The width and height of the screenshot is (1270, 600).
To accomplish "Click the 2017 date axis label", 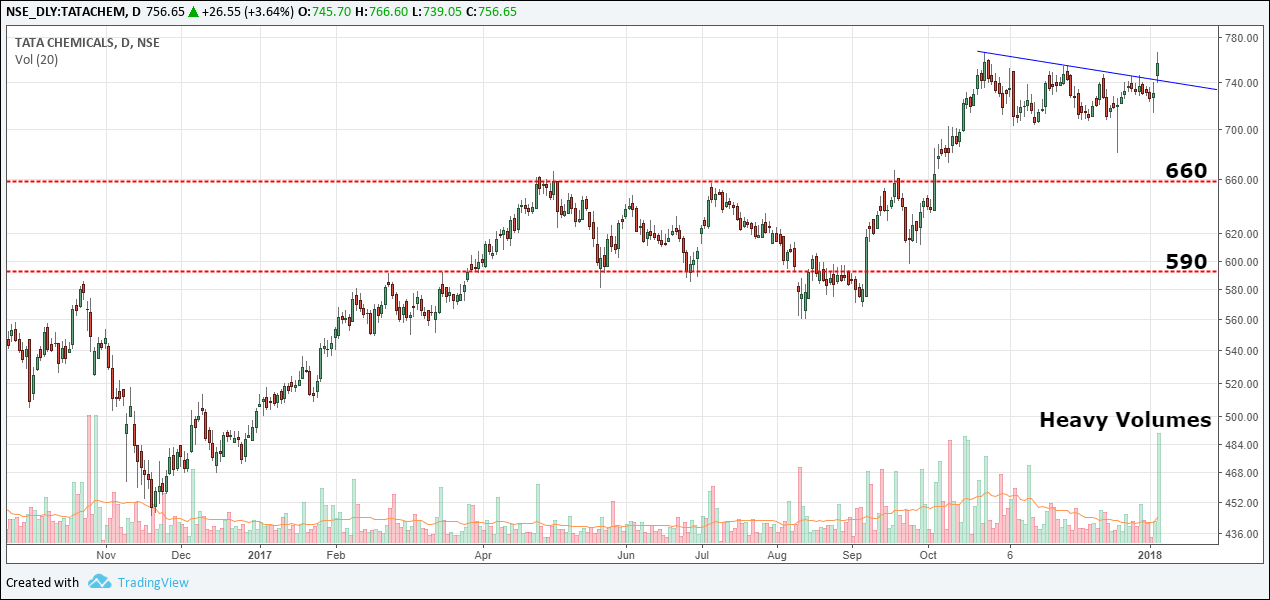I will [x=260, y=554].
